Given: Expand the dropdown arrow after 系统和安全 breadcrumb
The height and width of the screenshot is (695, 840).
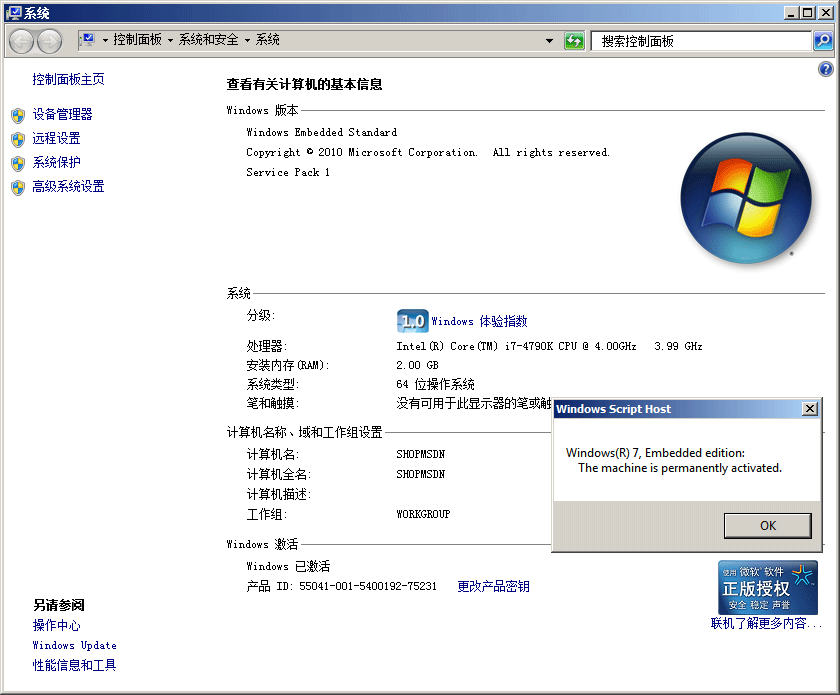Looking at the screenshot, I should tap(247, 41).
